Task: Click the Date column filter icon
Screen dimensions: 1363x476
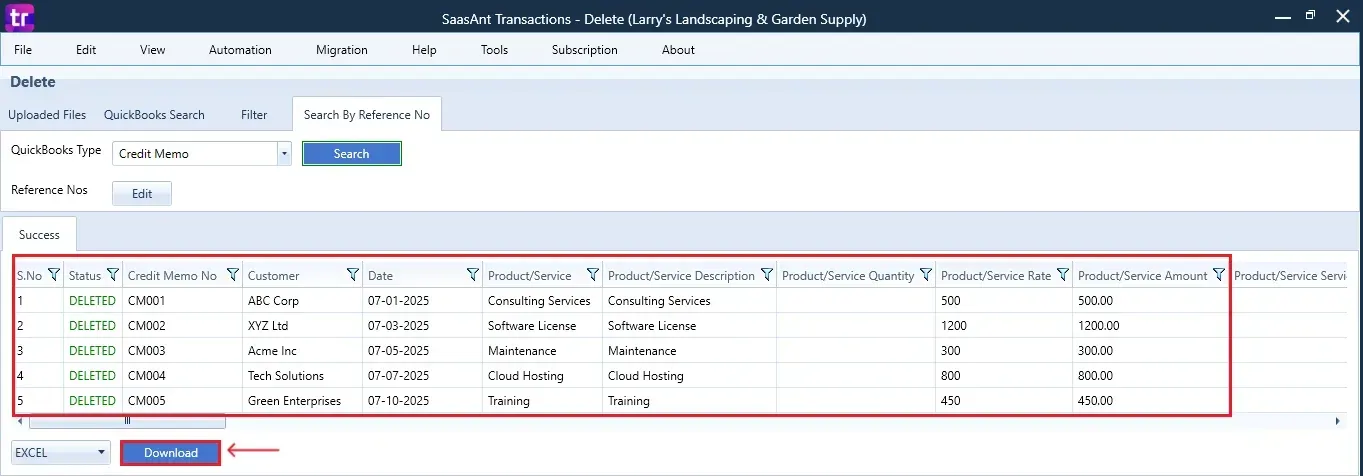Action: [x=473, y=275]
